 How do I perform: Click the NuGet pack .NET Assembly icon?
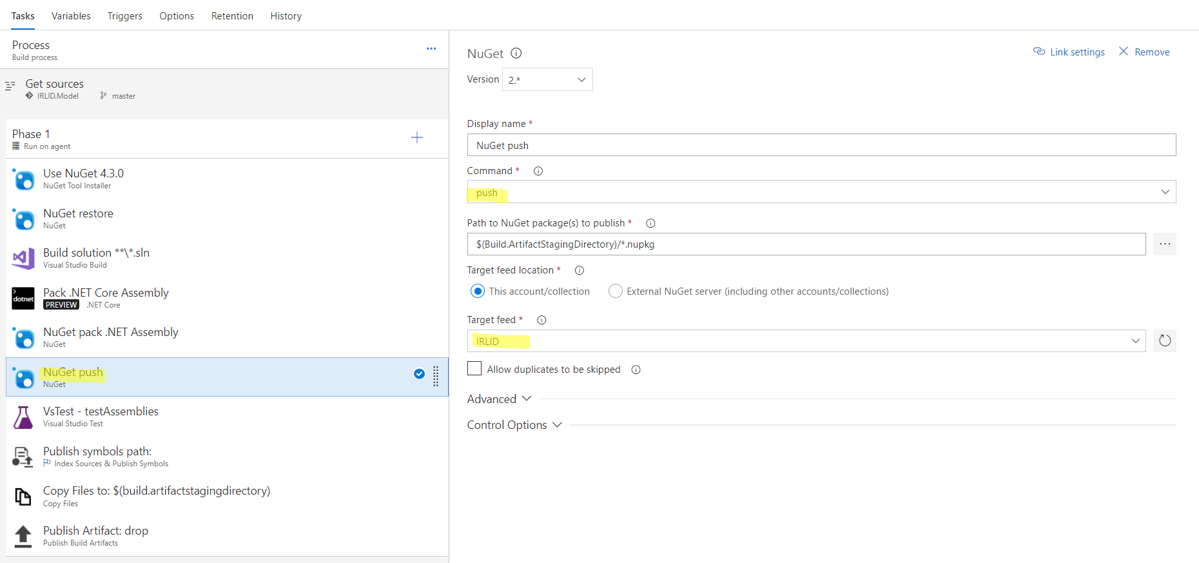(23, 338)
